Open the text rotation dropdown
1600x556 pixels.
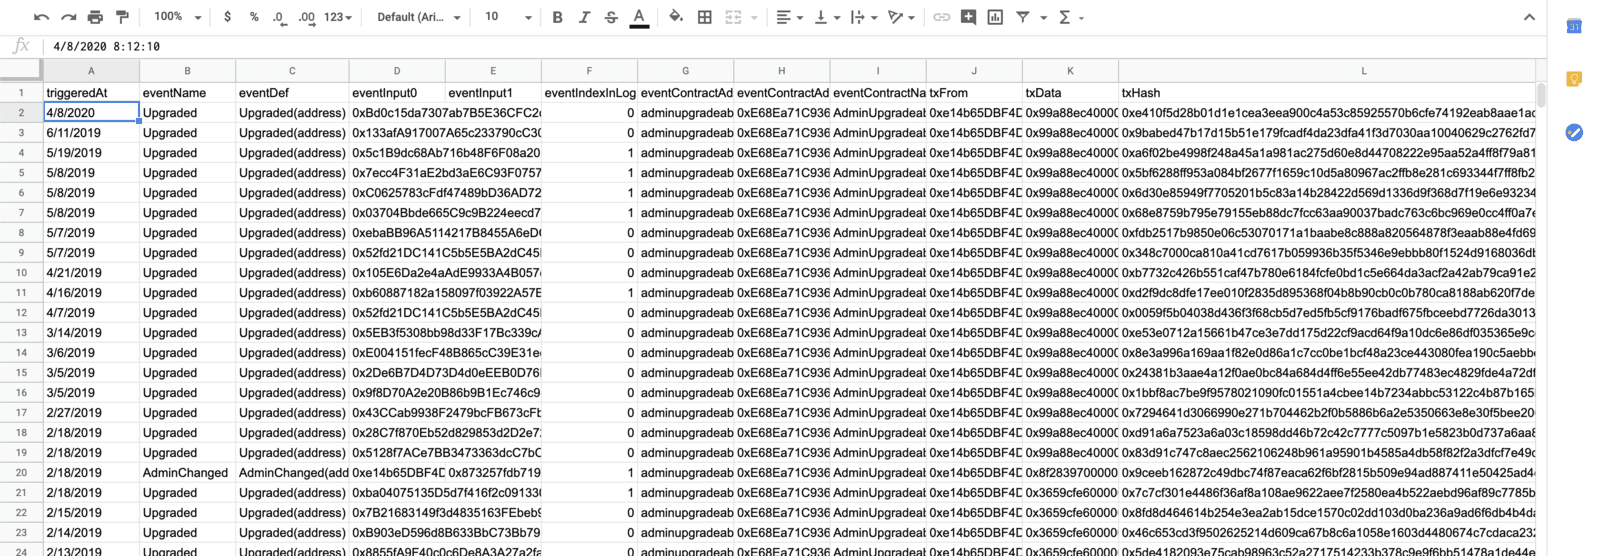point(900,17)
